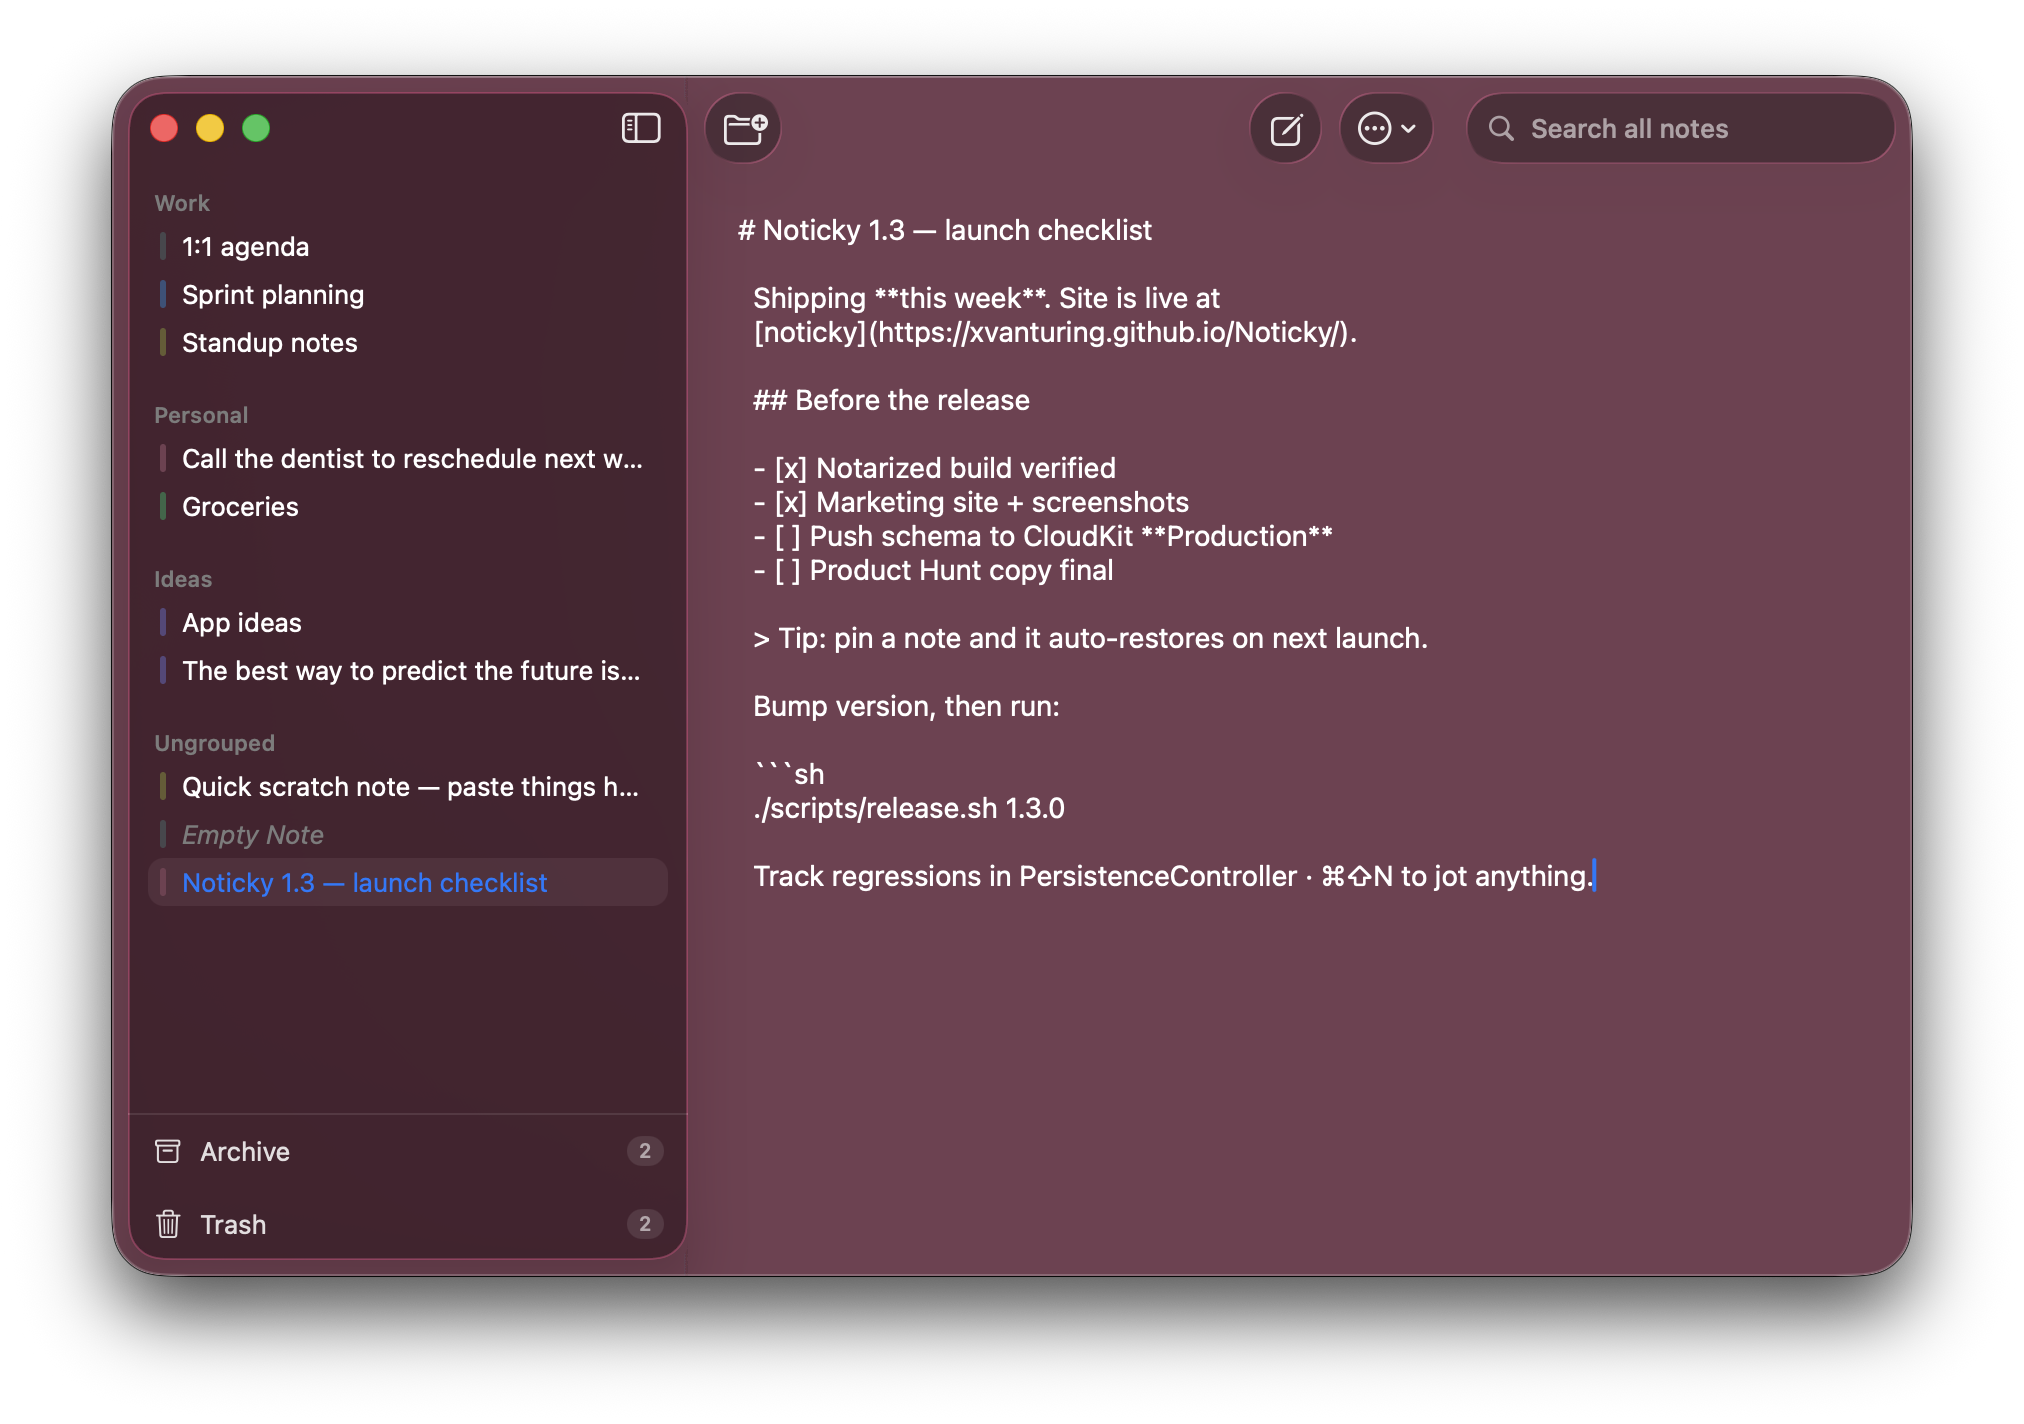Click the App ideas color bar
2024x1424 pixels.
(163, 623)
